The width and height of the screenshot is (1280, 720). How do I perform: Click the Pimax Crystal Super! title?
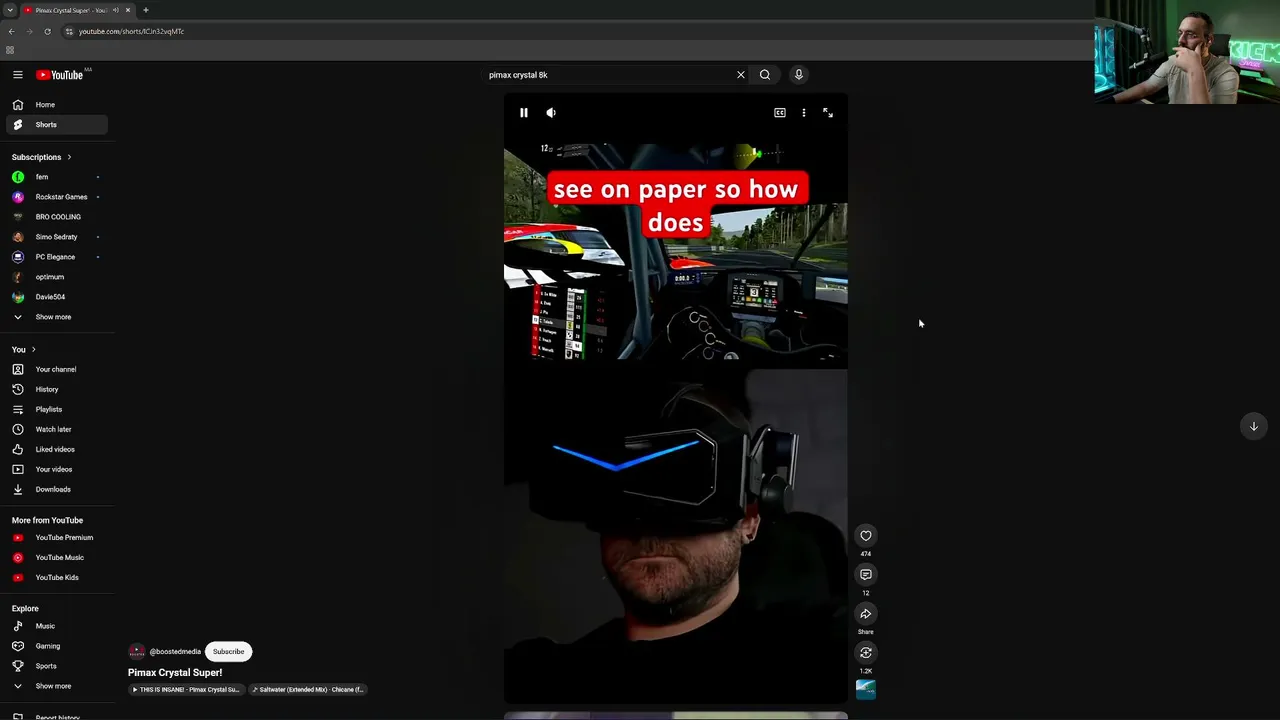point(175,673)
